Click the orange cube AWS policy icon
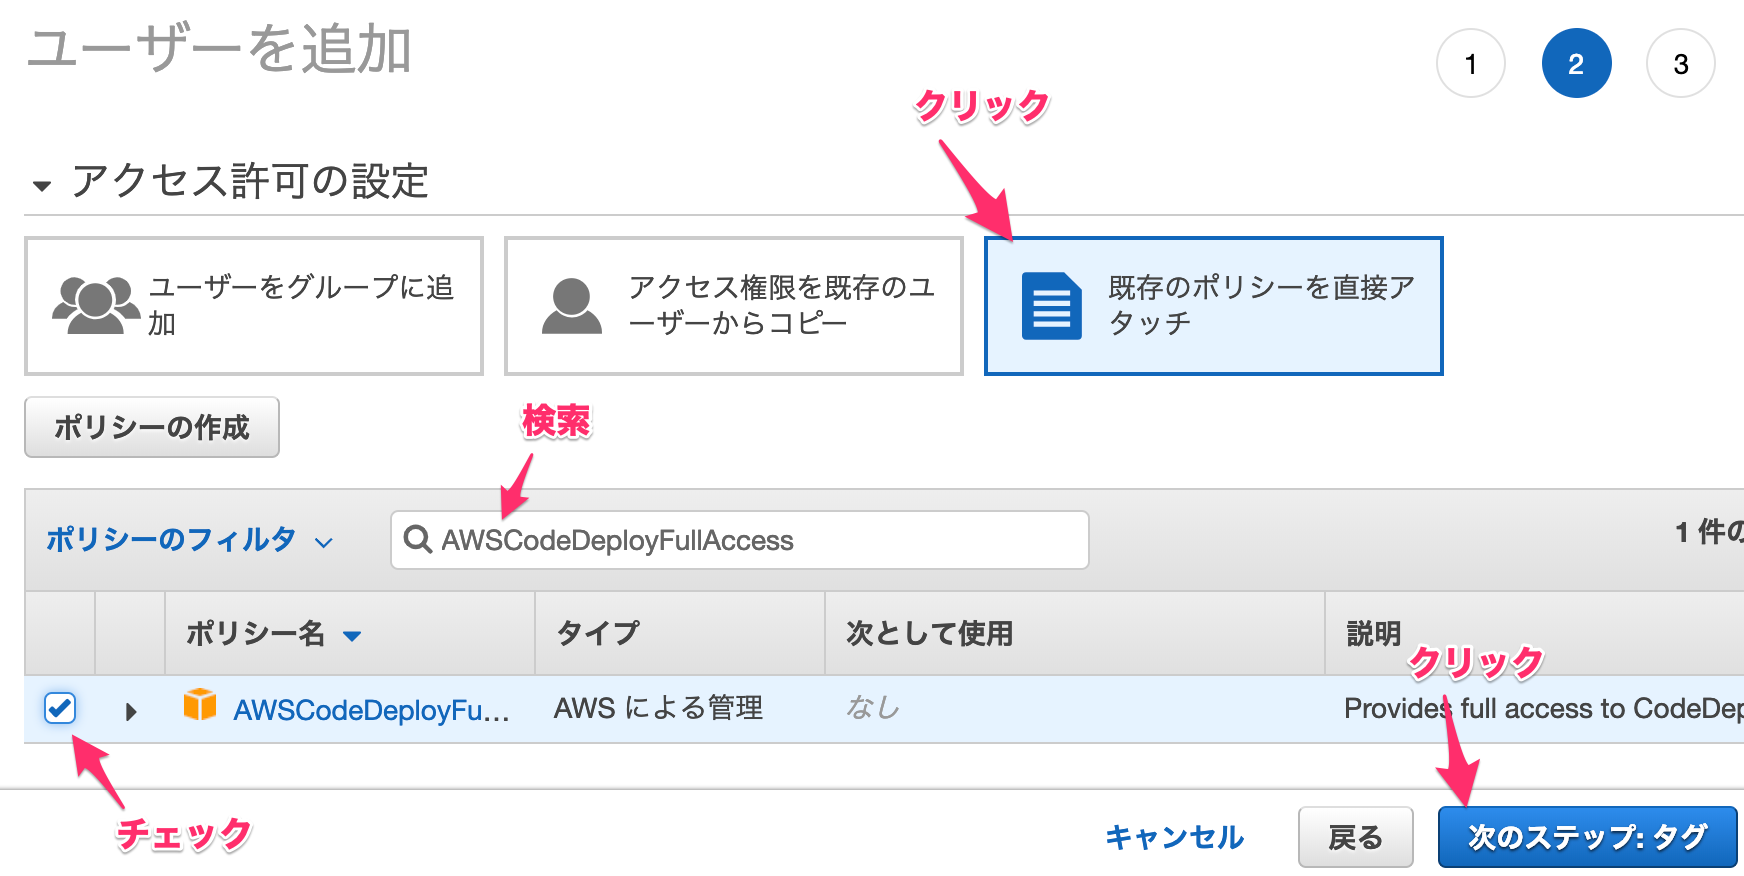Viewport: 1744px width, 876px height. tap(200, 704)
